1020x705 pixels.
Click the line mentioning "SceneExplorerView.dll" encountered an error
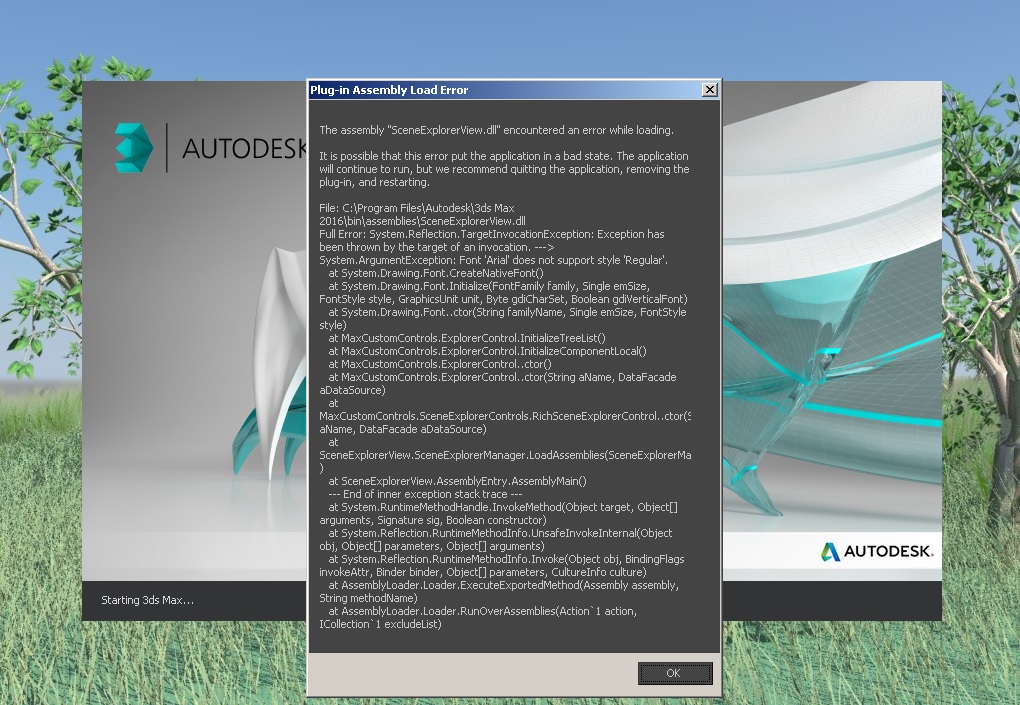496,130
